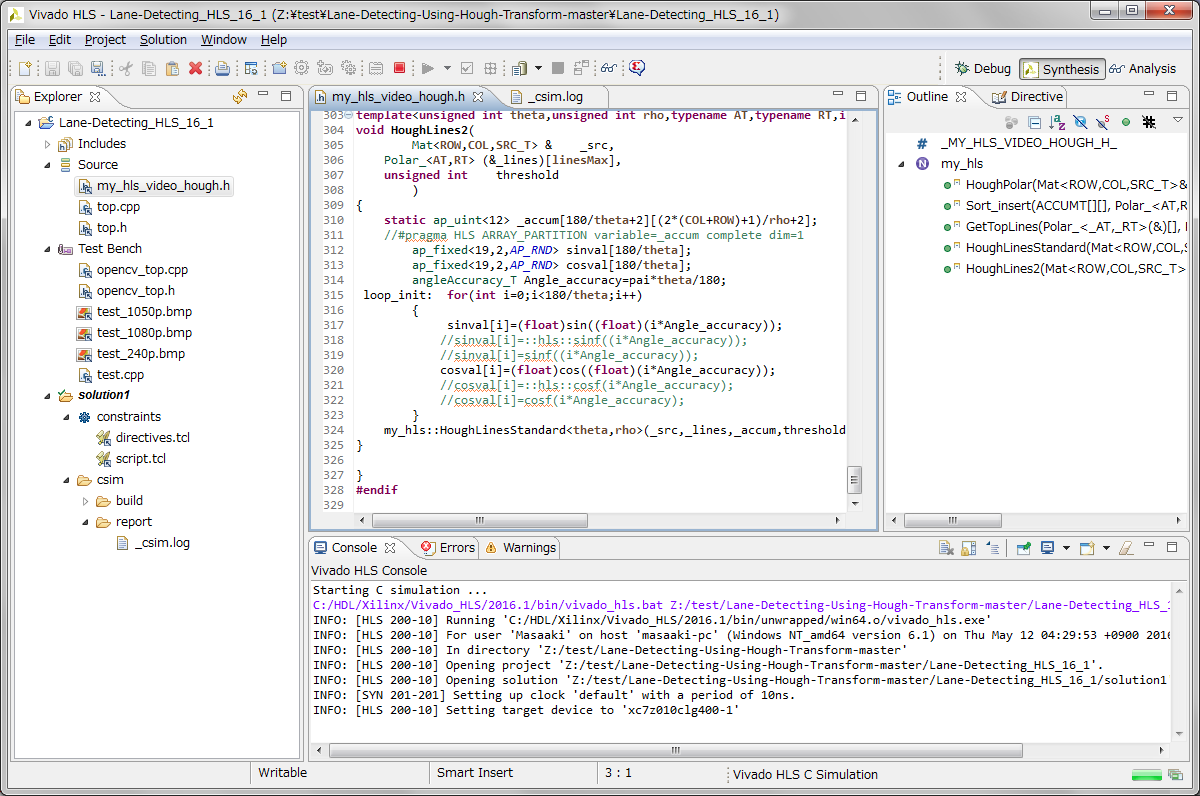
Task: Maximize the Outline panel
Action: [x=1172, y=96]
